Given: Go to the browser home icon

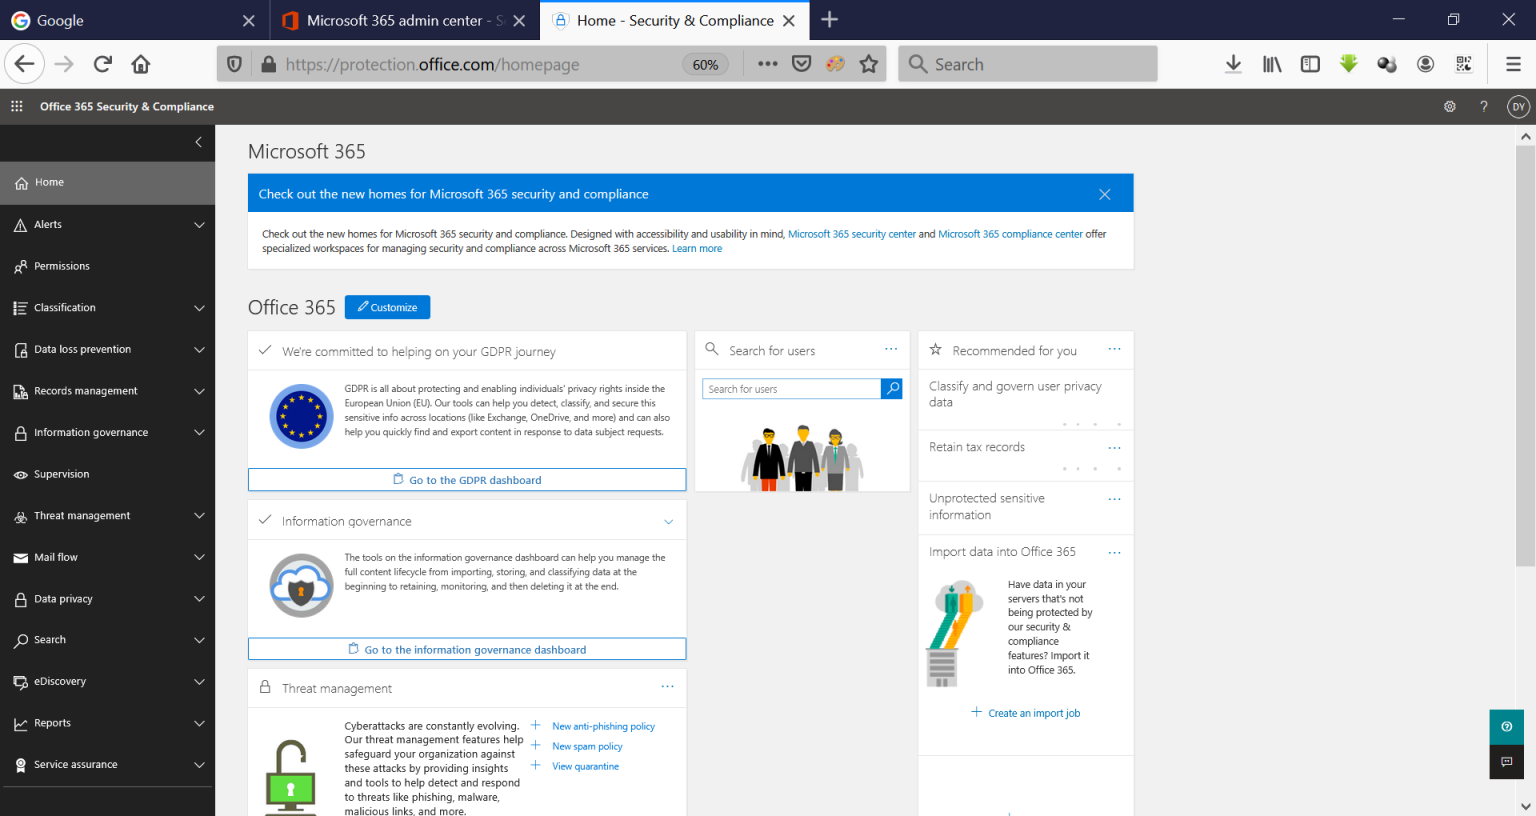Looking at the screenshot, I should [141, 64].
